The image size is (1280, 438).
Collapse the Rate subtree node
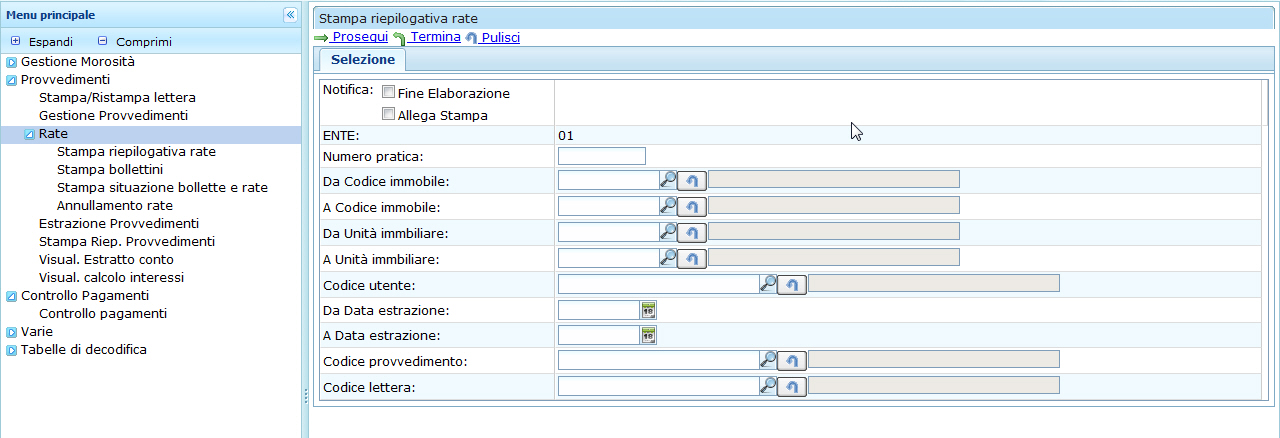[x=30, y=134]
